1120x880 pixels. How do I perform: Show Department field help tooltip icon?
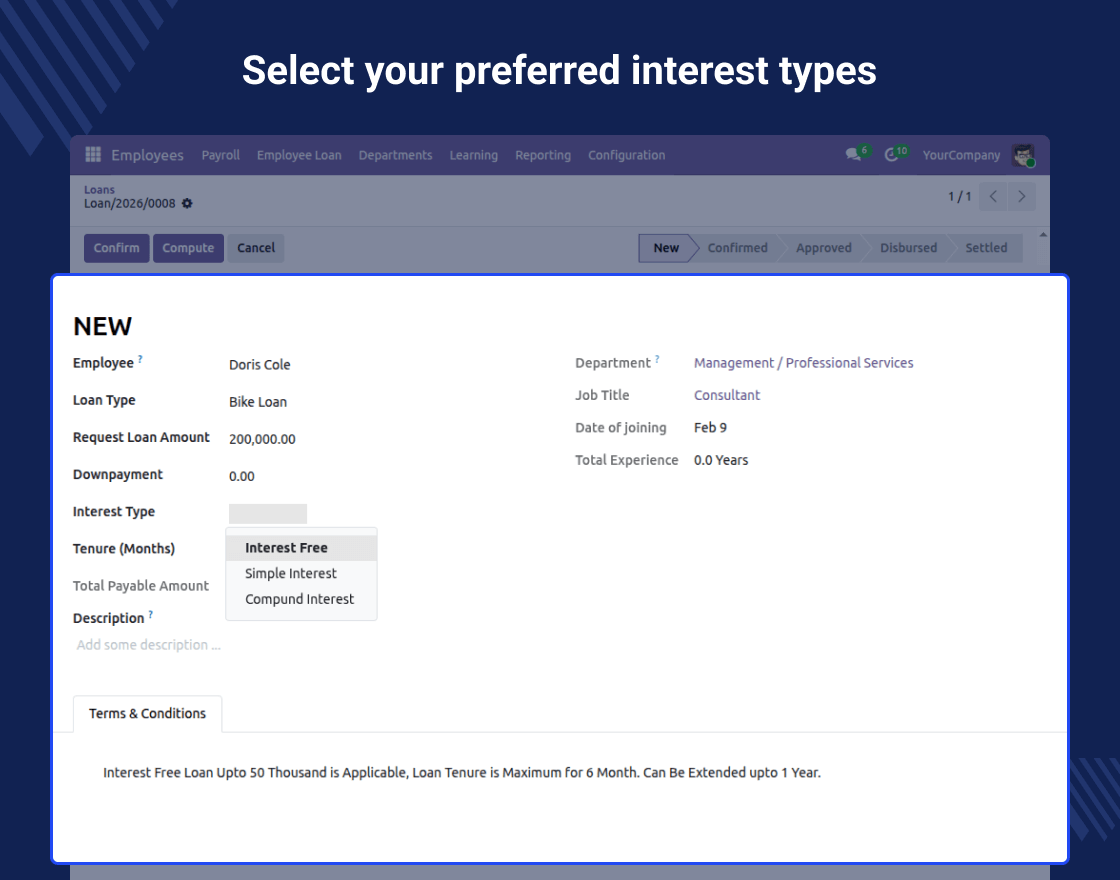pos(657,359)
